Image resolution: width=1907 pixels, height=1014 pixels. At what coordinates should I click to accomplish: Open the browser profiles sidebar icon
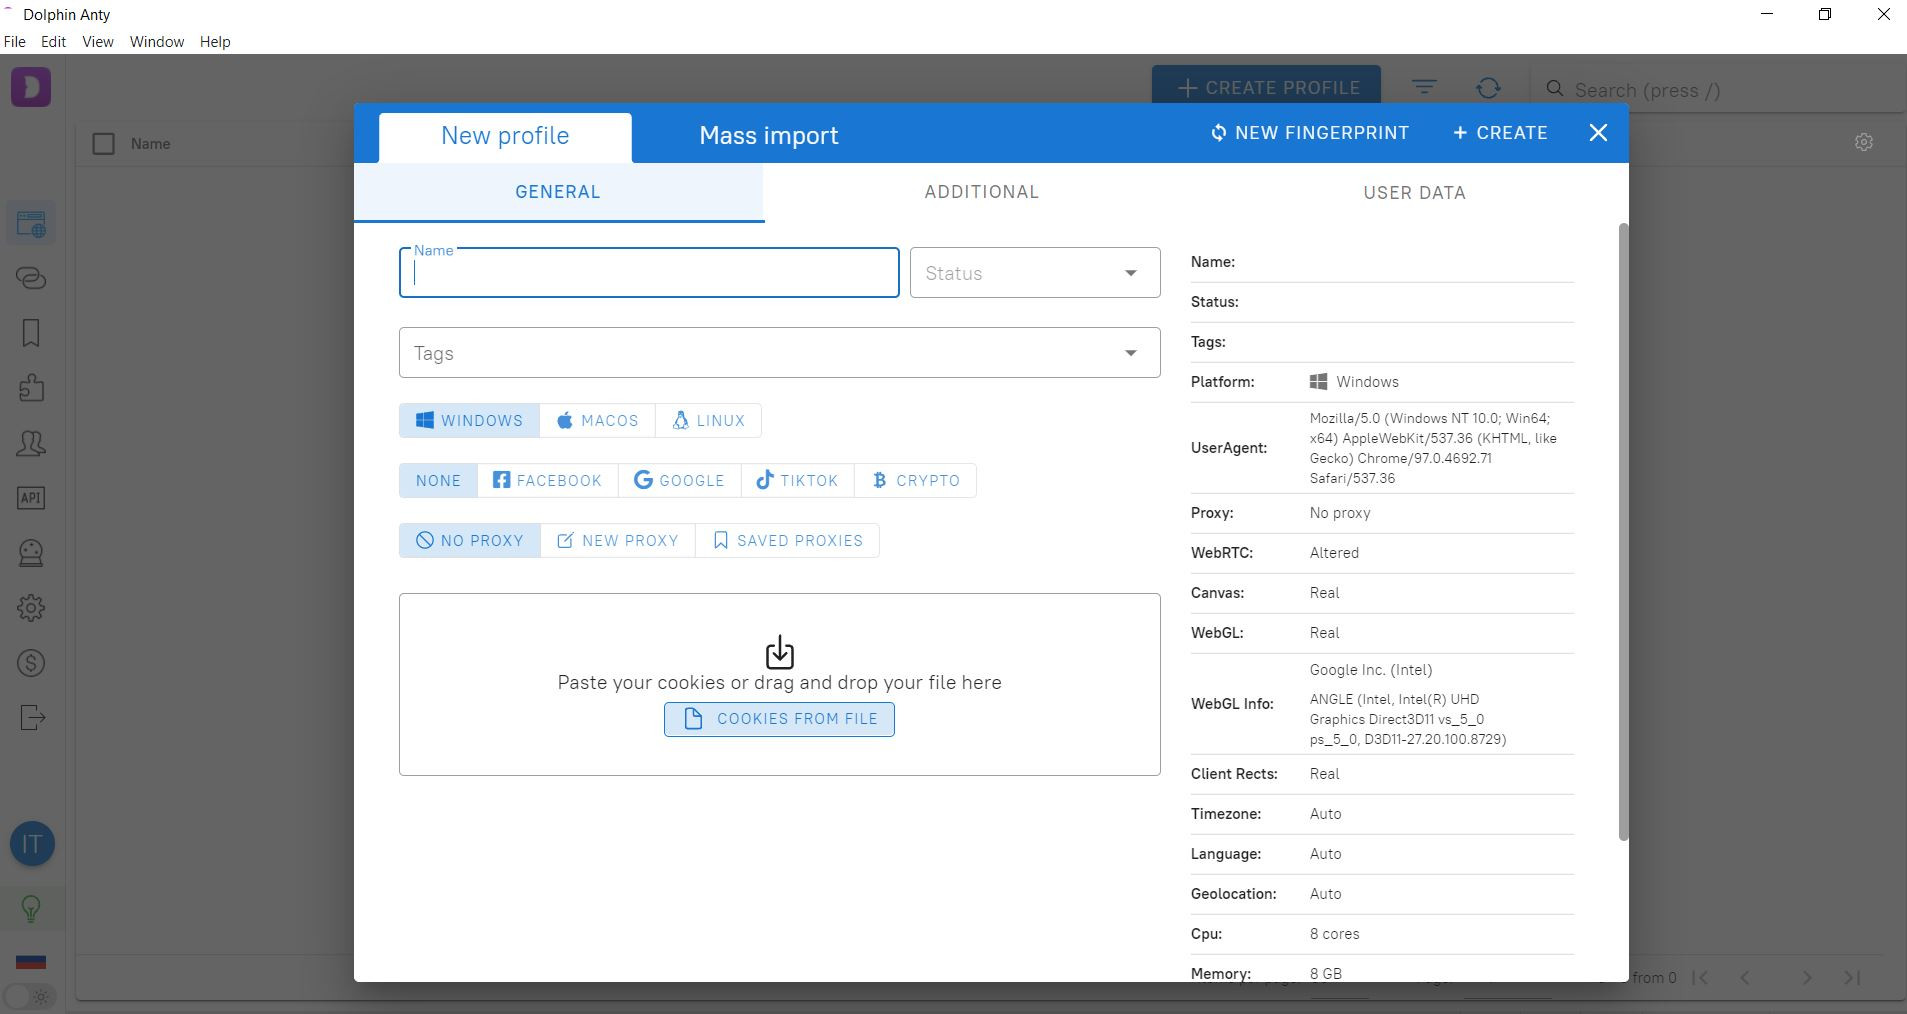(31, 224)
